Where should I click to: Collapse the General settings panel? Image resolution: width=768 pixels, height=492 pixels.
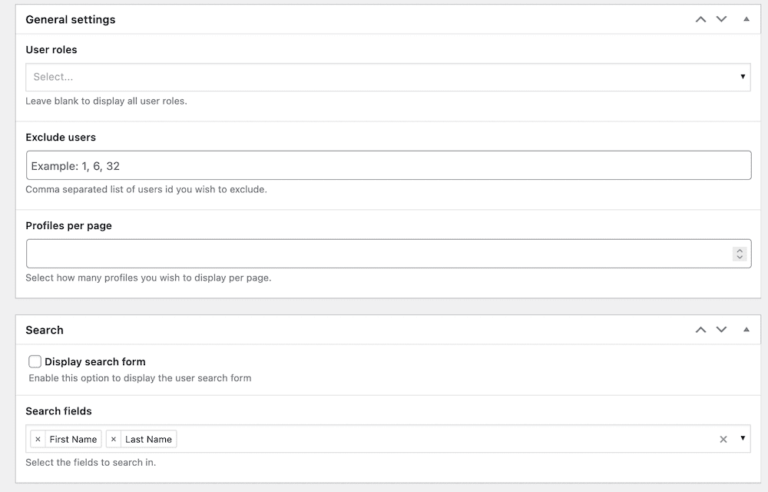pyautogui.click(x=746, y=19)
